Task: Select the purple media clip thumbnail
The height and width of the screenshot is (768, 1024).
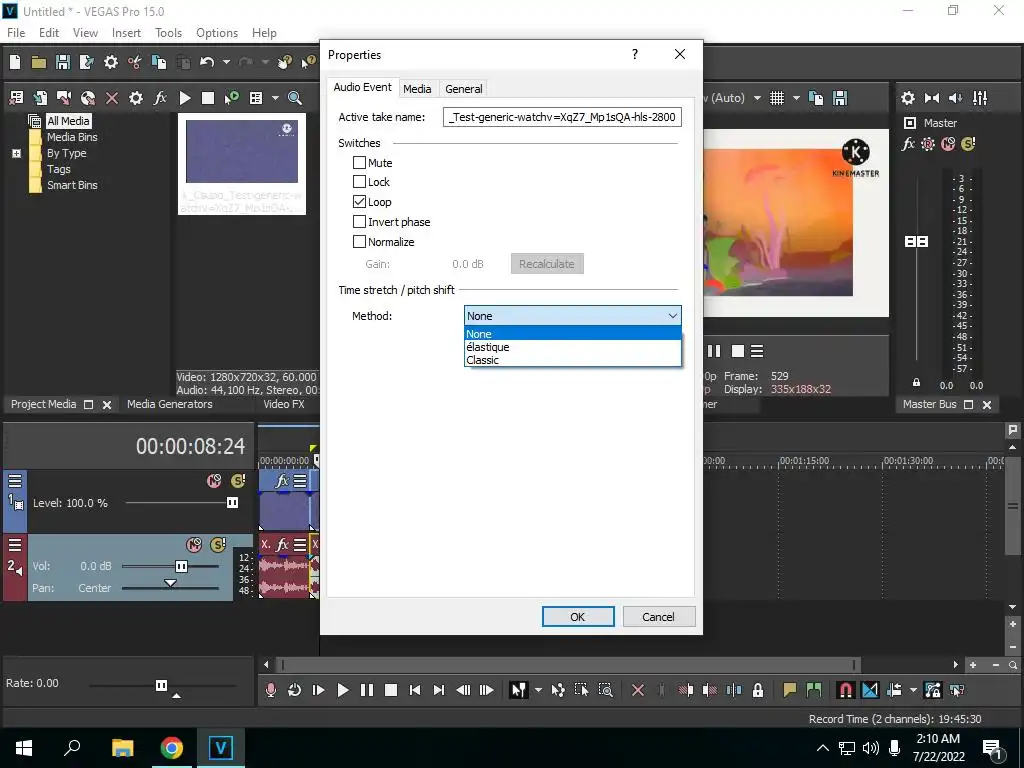Action: coord(242,152)
